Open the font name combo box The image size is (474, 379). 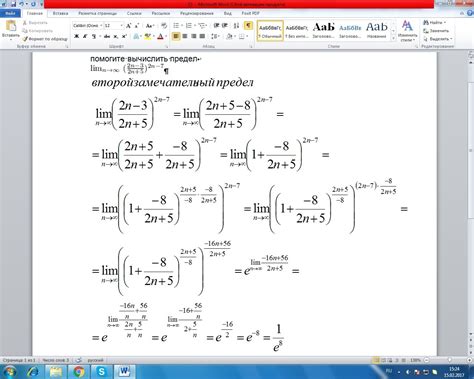pyautogui.click(x=88, y=26)
